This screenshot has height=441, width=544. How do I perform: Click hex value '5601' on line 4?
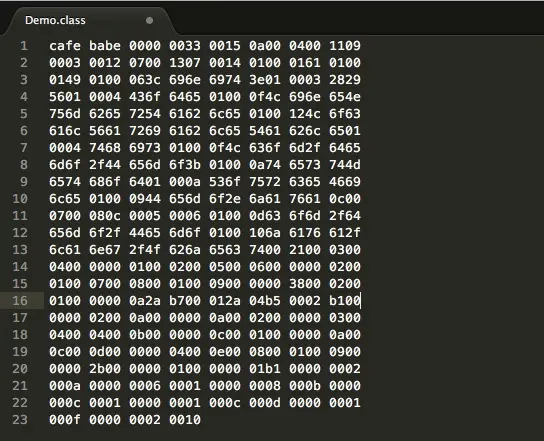[65, 96]
